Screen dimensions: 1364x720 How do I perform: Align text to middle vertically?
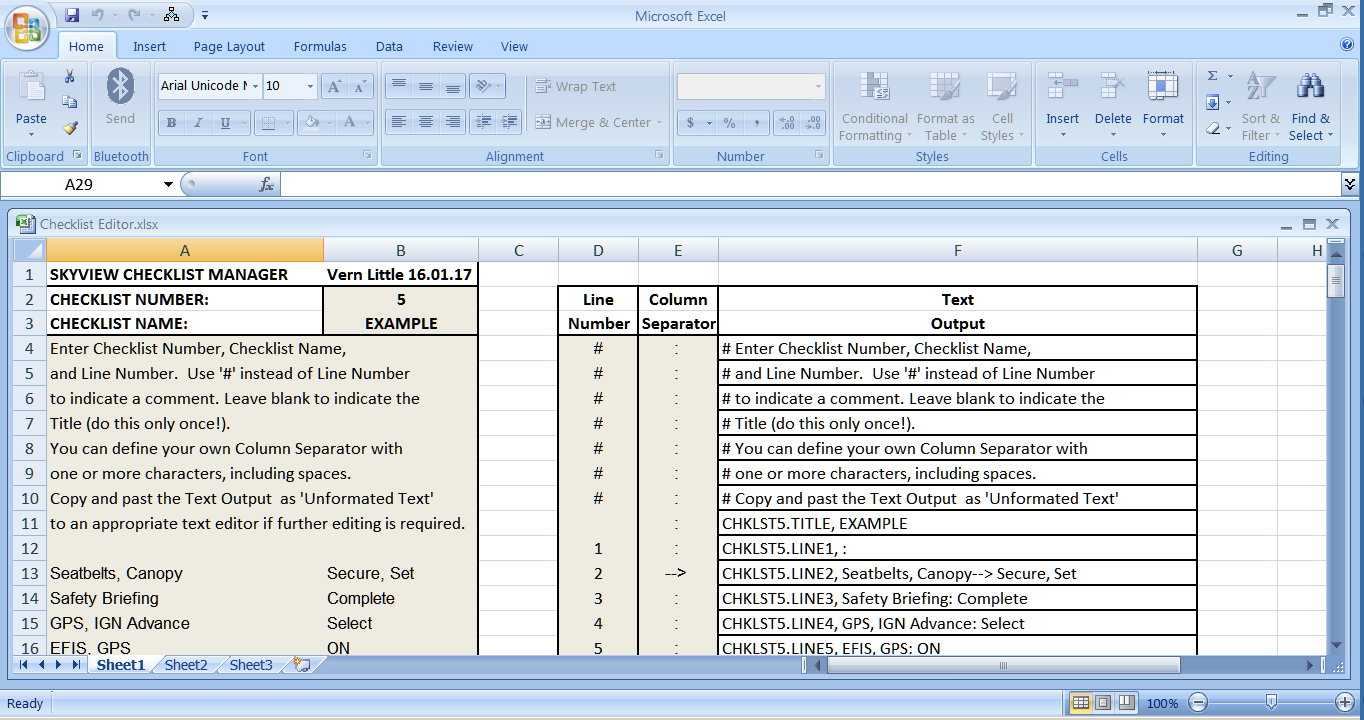[426, 86]
